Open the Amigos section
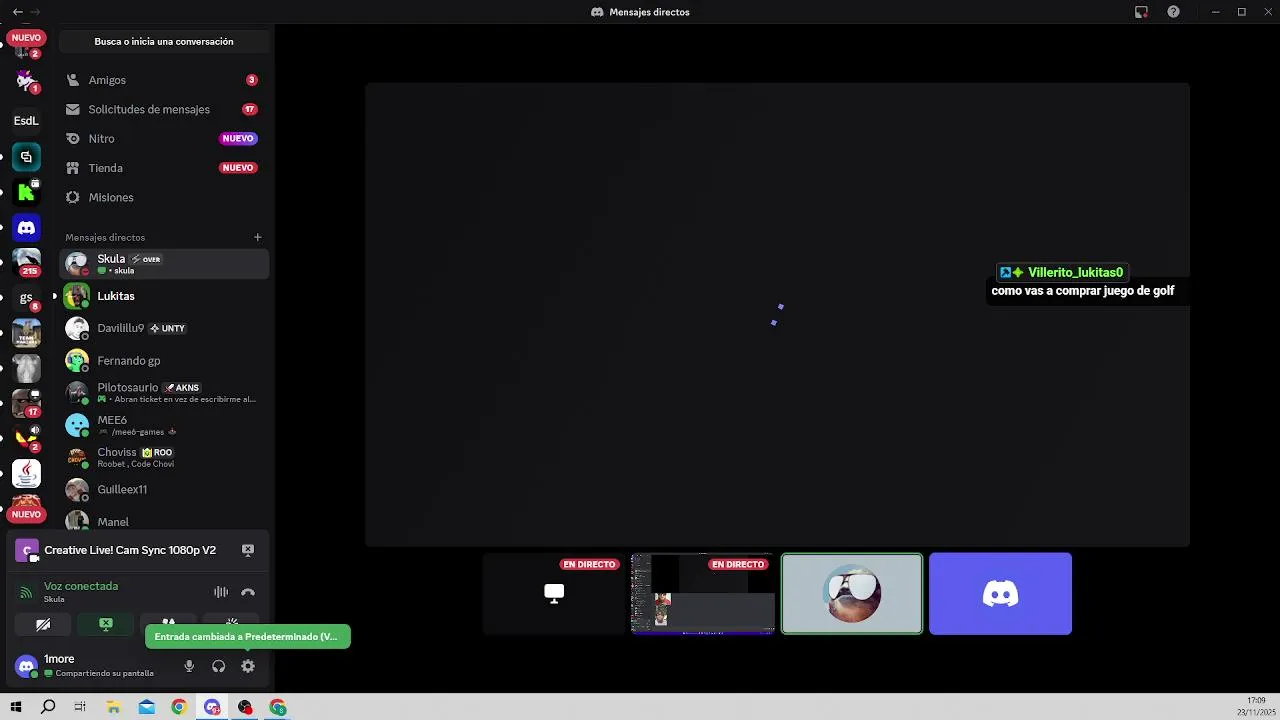1280x720 pixels. (x=164, y=80)
